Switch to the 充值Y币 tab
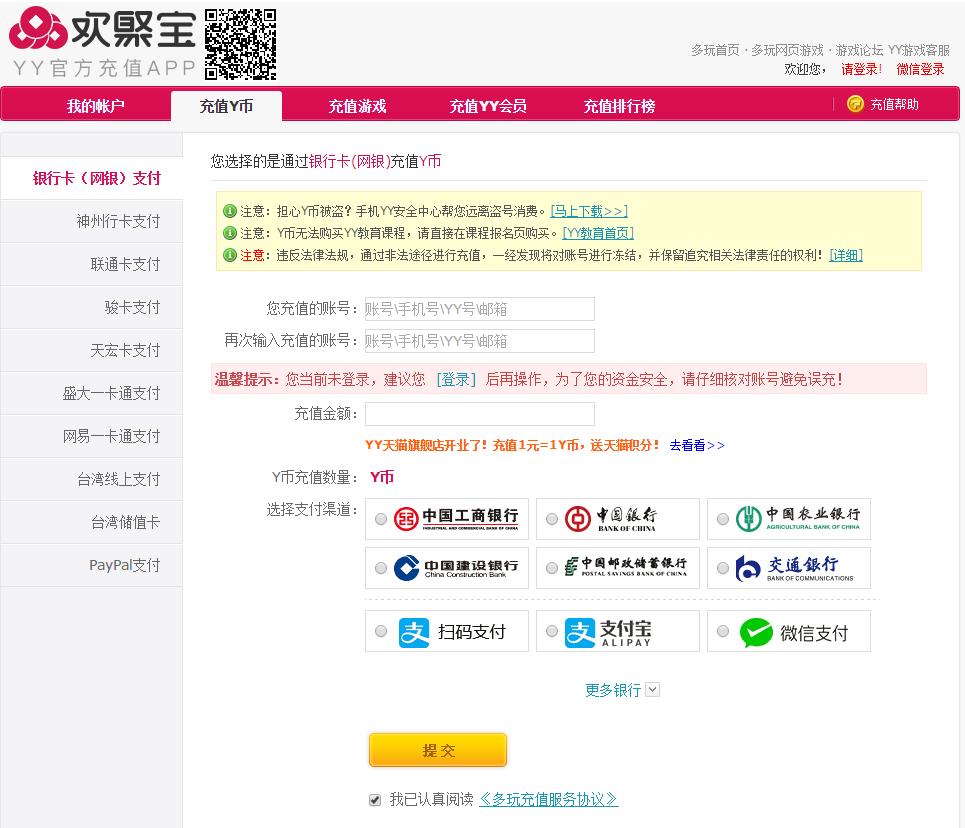The width and height of the screenshot is (965, 828). 226,106
